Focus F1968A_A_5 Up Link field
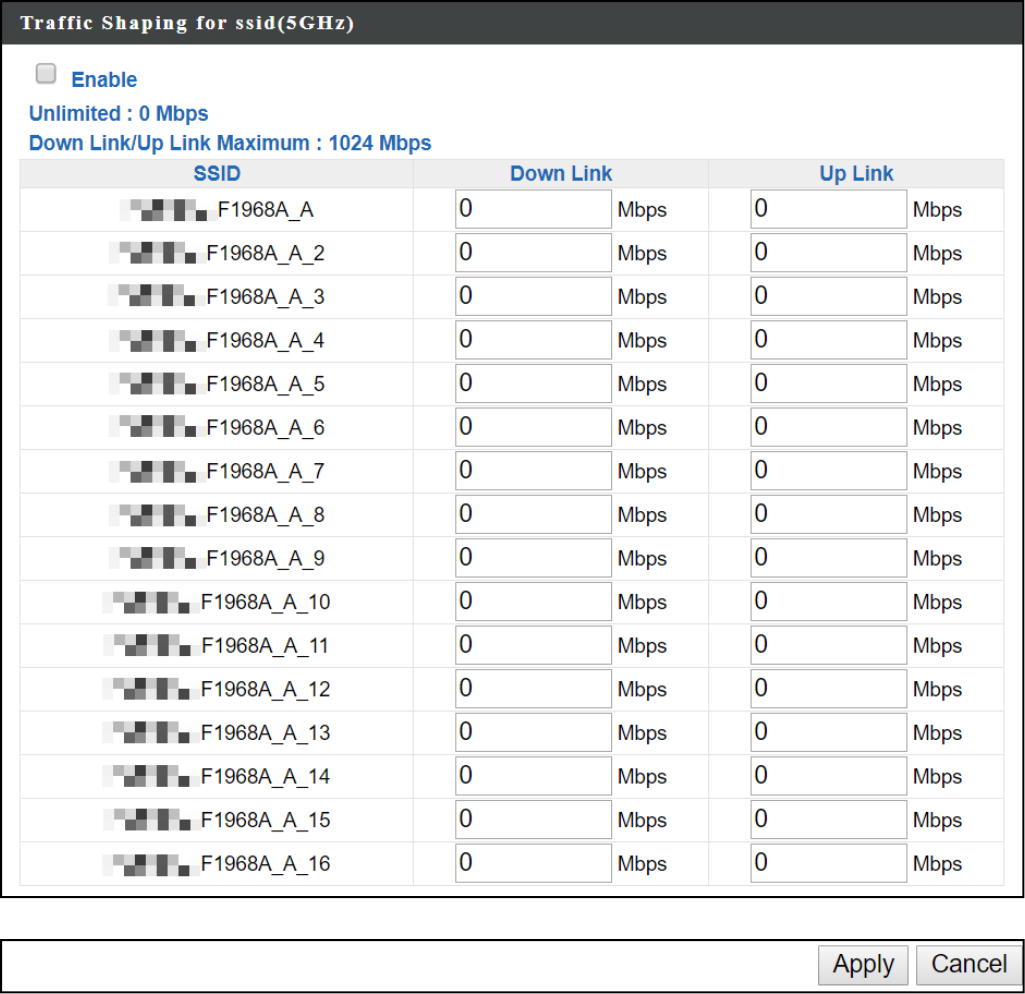 click(829, 384)
